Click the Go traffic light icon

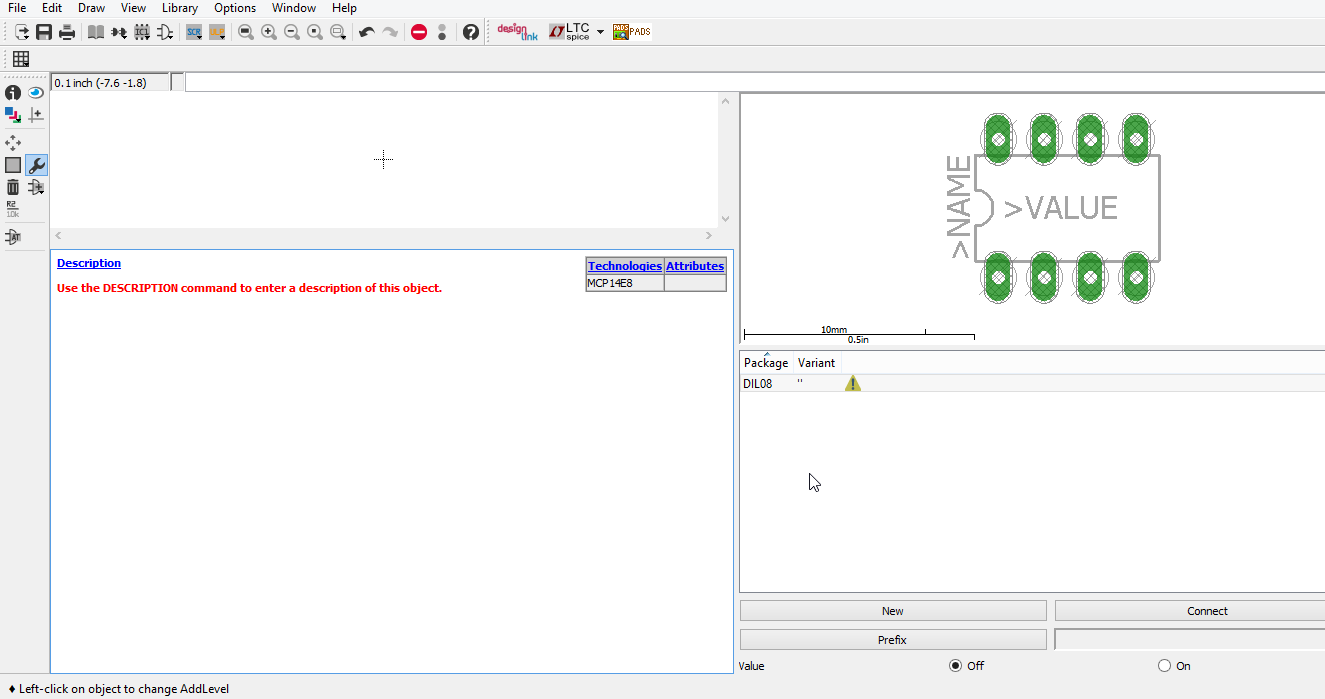point(442,32)
